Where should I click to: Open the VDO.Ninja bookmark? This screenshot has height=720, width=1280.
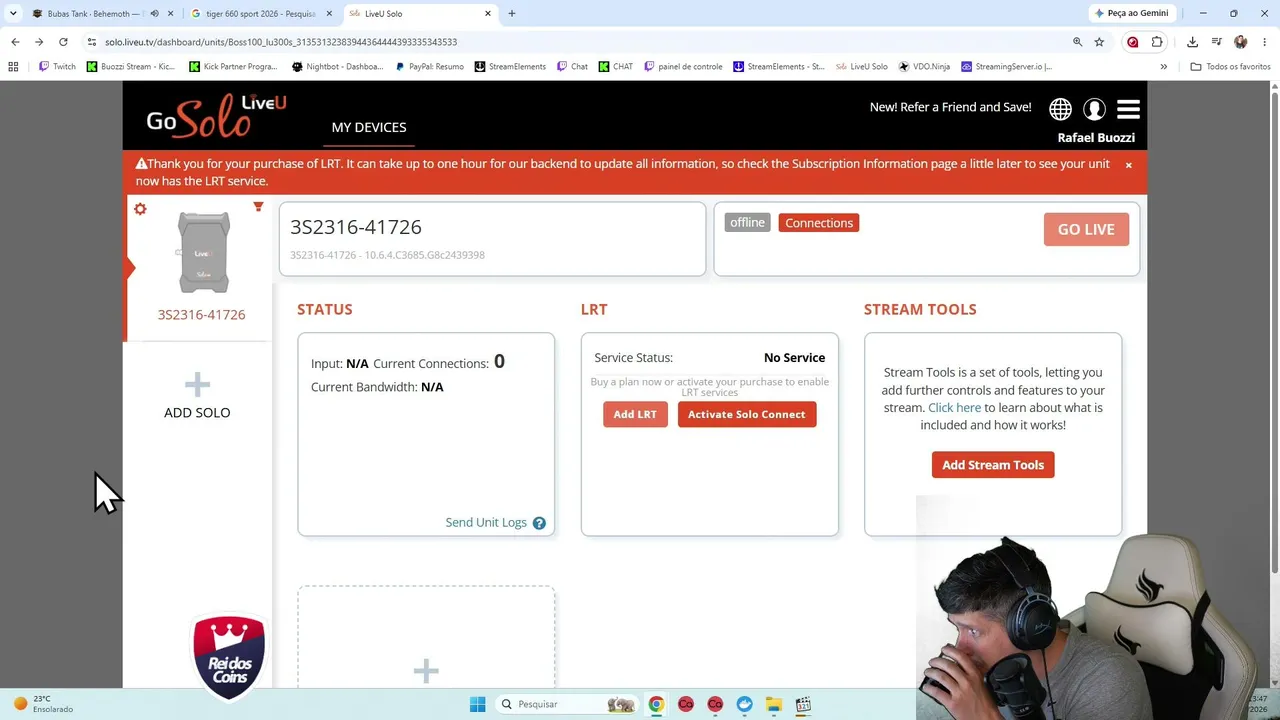coord(924,67)
